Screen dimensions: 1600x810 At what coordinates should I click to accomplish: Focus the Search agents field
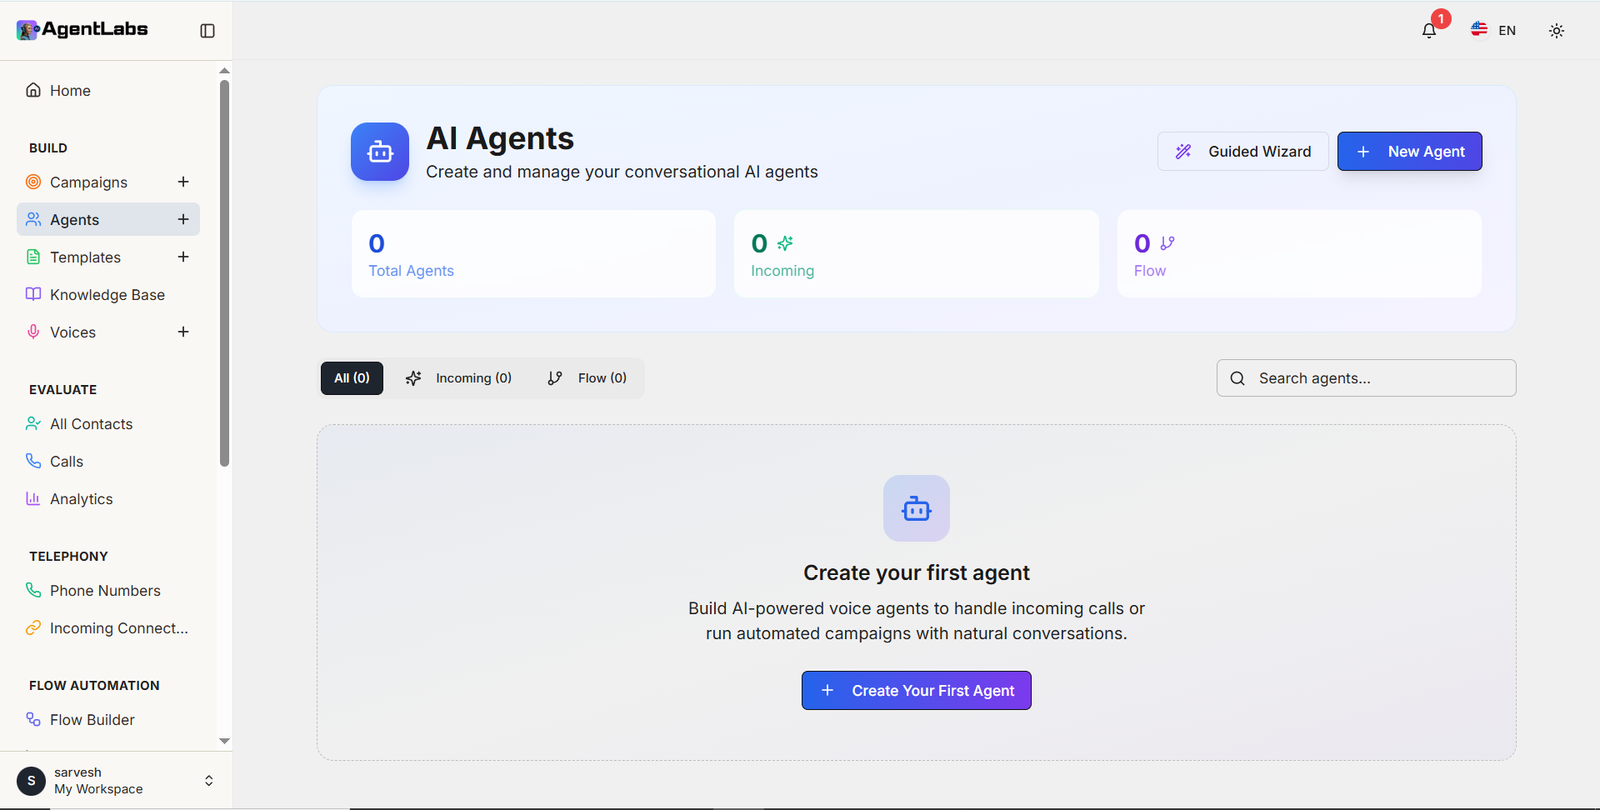click(x=1366, y=378)
